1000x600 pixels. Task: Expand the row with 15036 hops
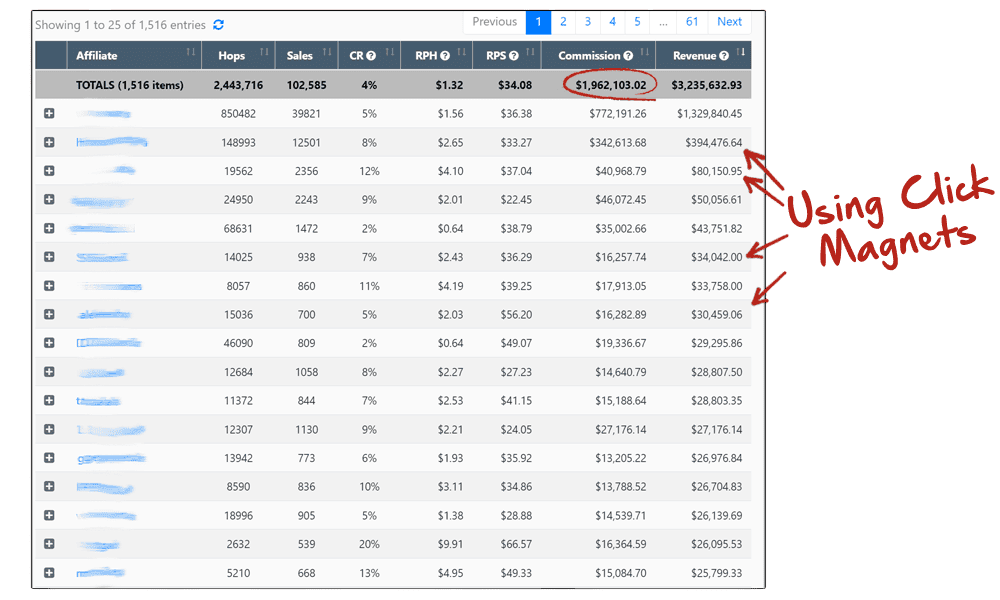click(x=49, y=314)
